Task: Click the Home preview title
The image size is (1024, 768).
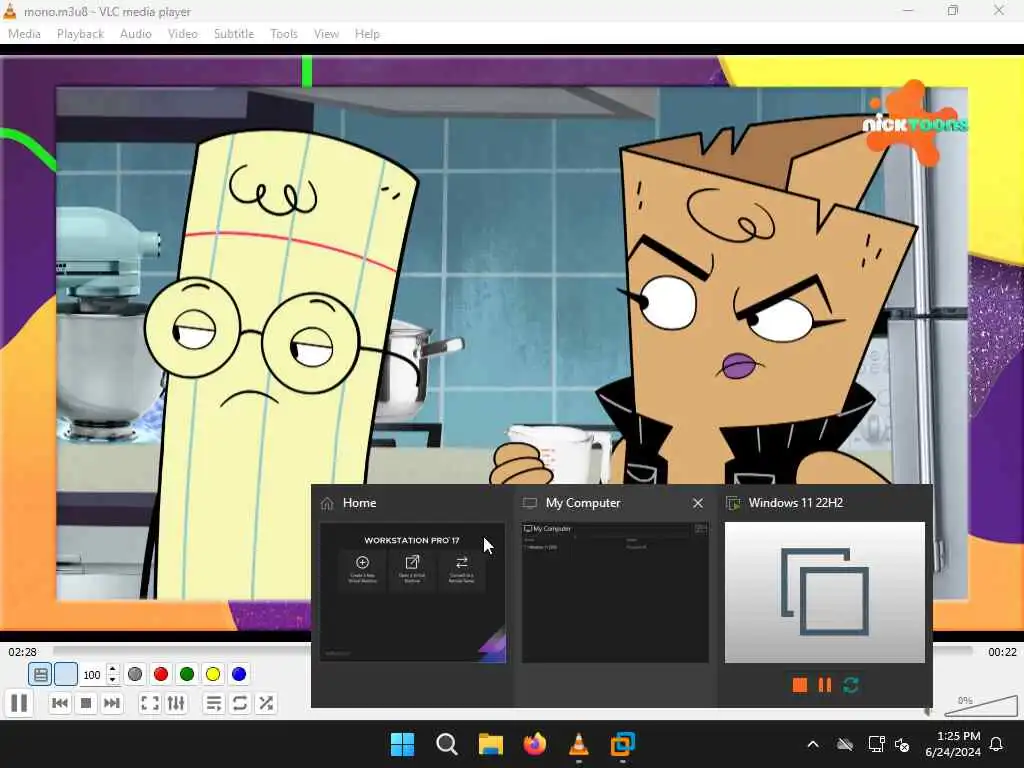Action: pyautogui.click(x=359, y=503)
